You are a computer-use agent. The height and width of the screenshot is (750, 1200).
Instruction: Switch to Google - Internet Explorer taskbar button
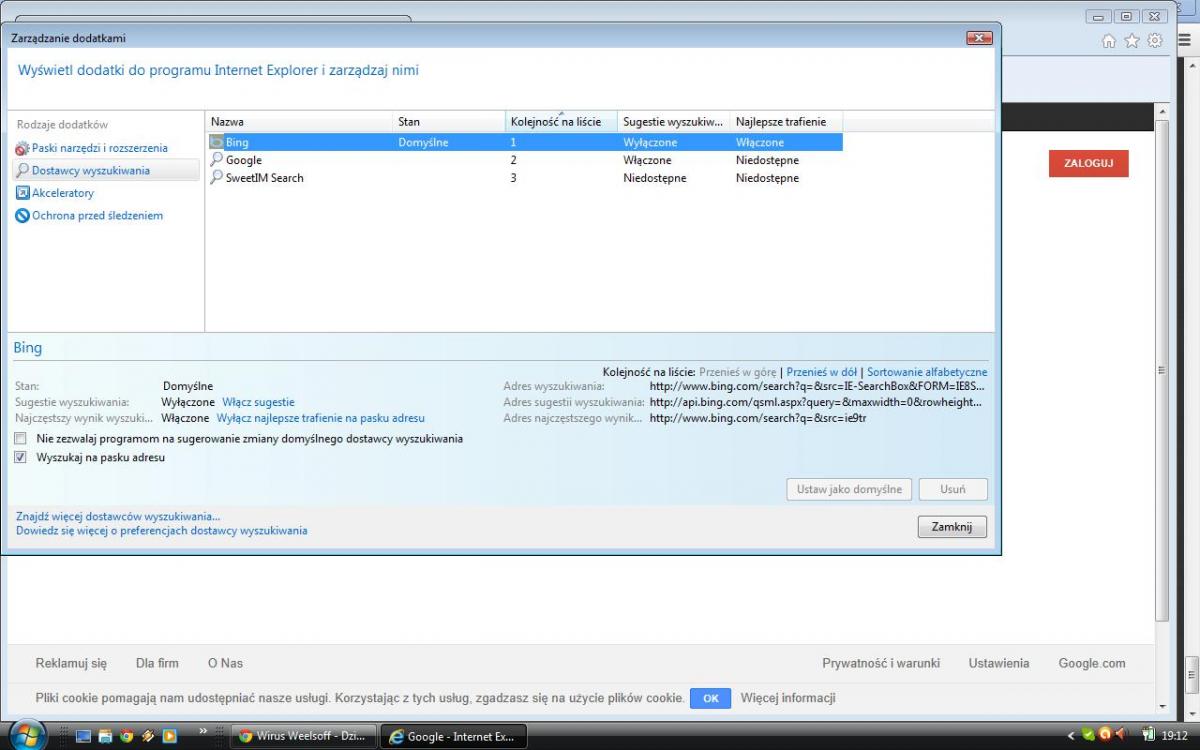pos(454,736)
